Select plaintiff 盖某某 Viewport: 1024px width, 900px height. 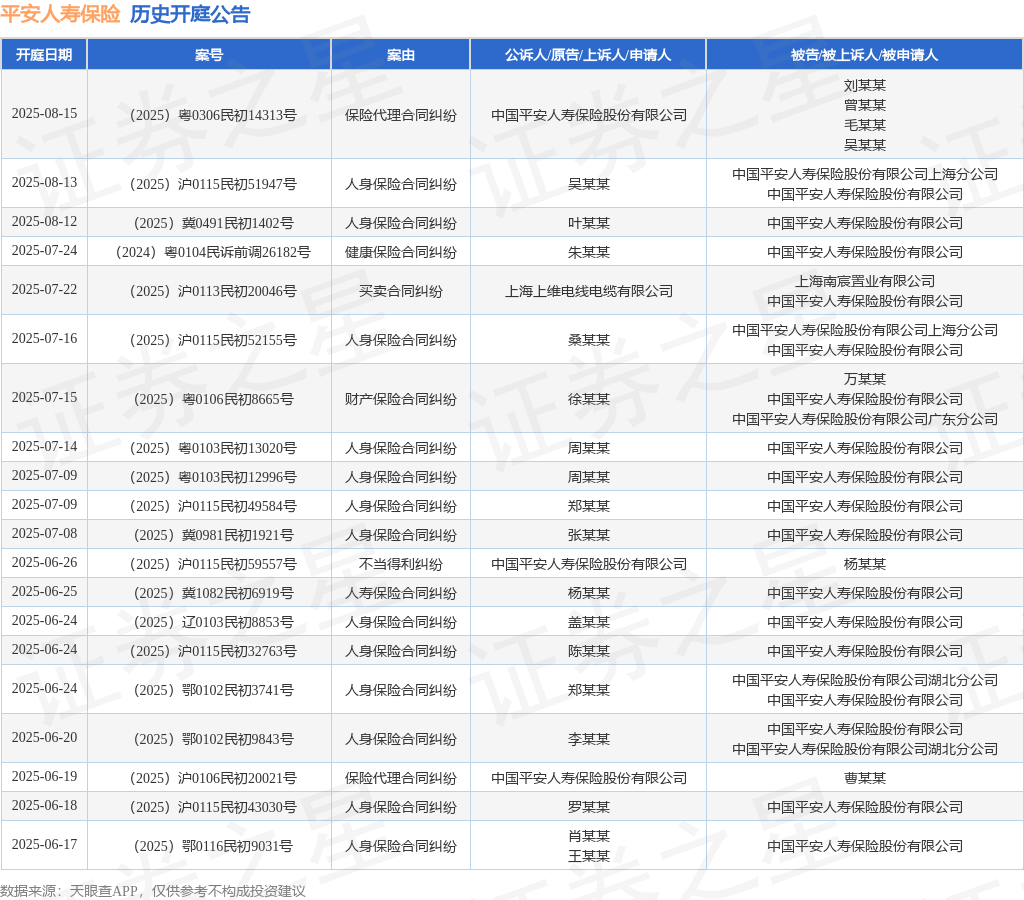coord(588,622)
